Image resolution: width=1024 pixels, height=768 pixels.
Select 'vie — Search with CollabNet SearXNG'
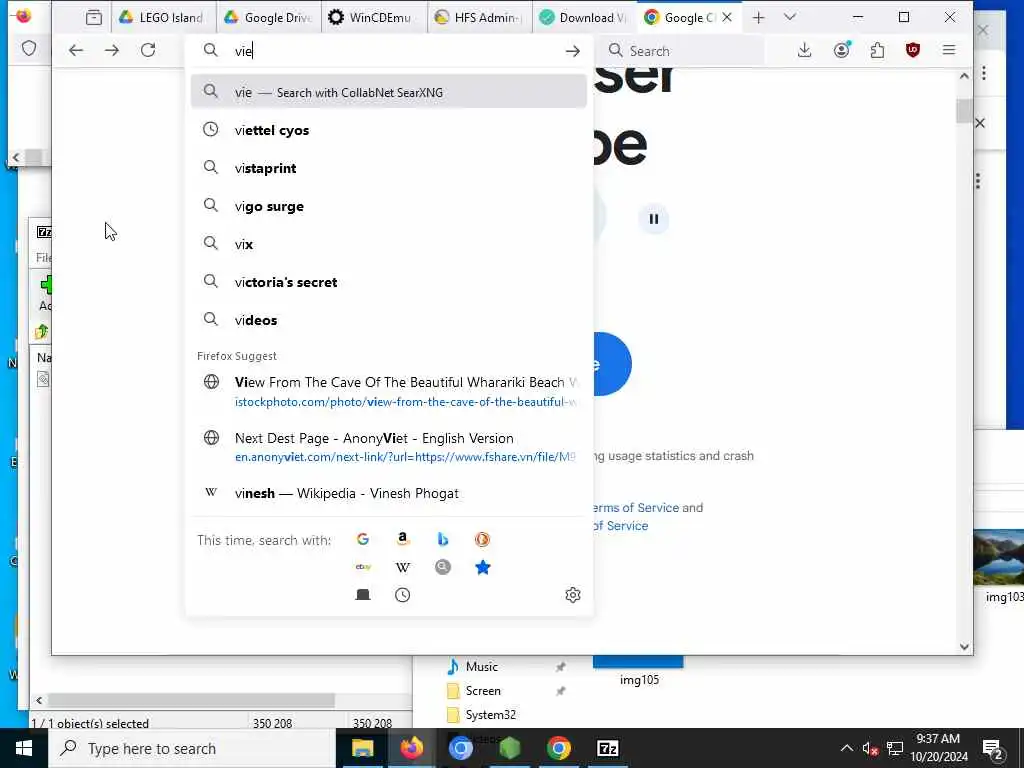(389, 92)
